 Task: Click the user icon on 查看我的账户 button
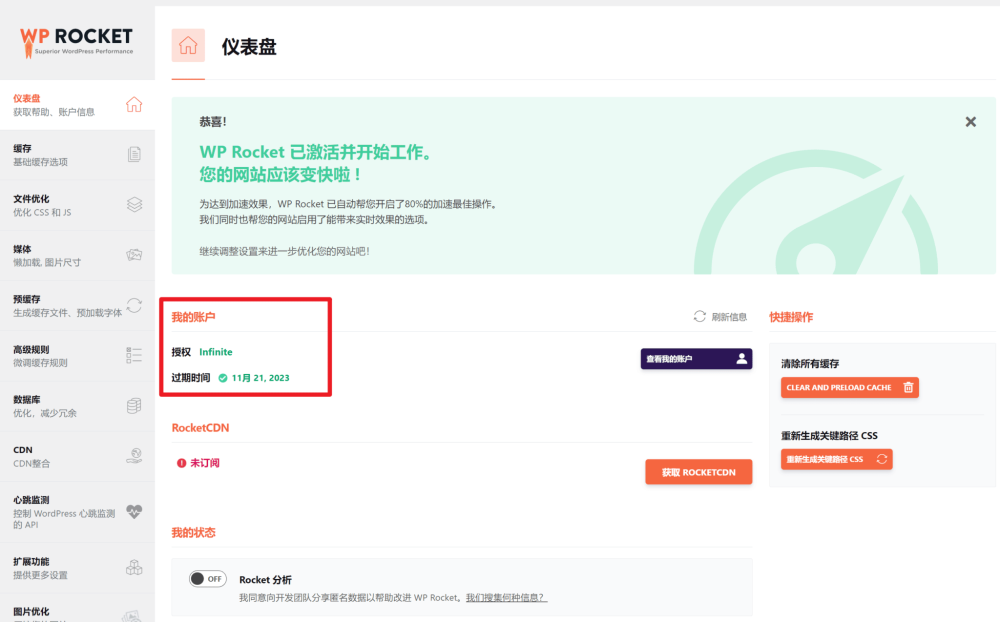[741, 359]
